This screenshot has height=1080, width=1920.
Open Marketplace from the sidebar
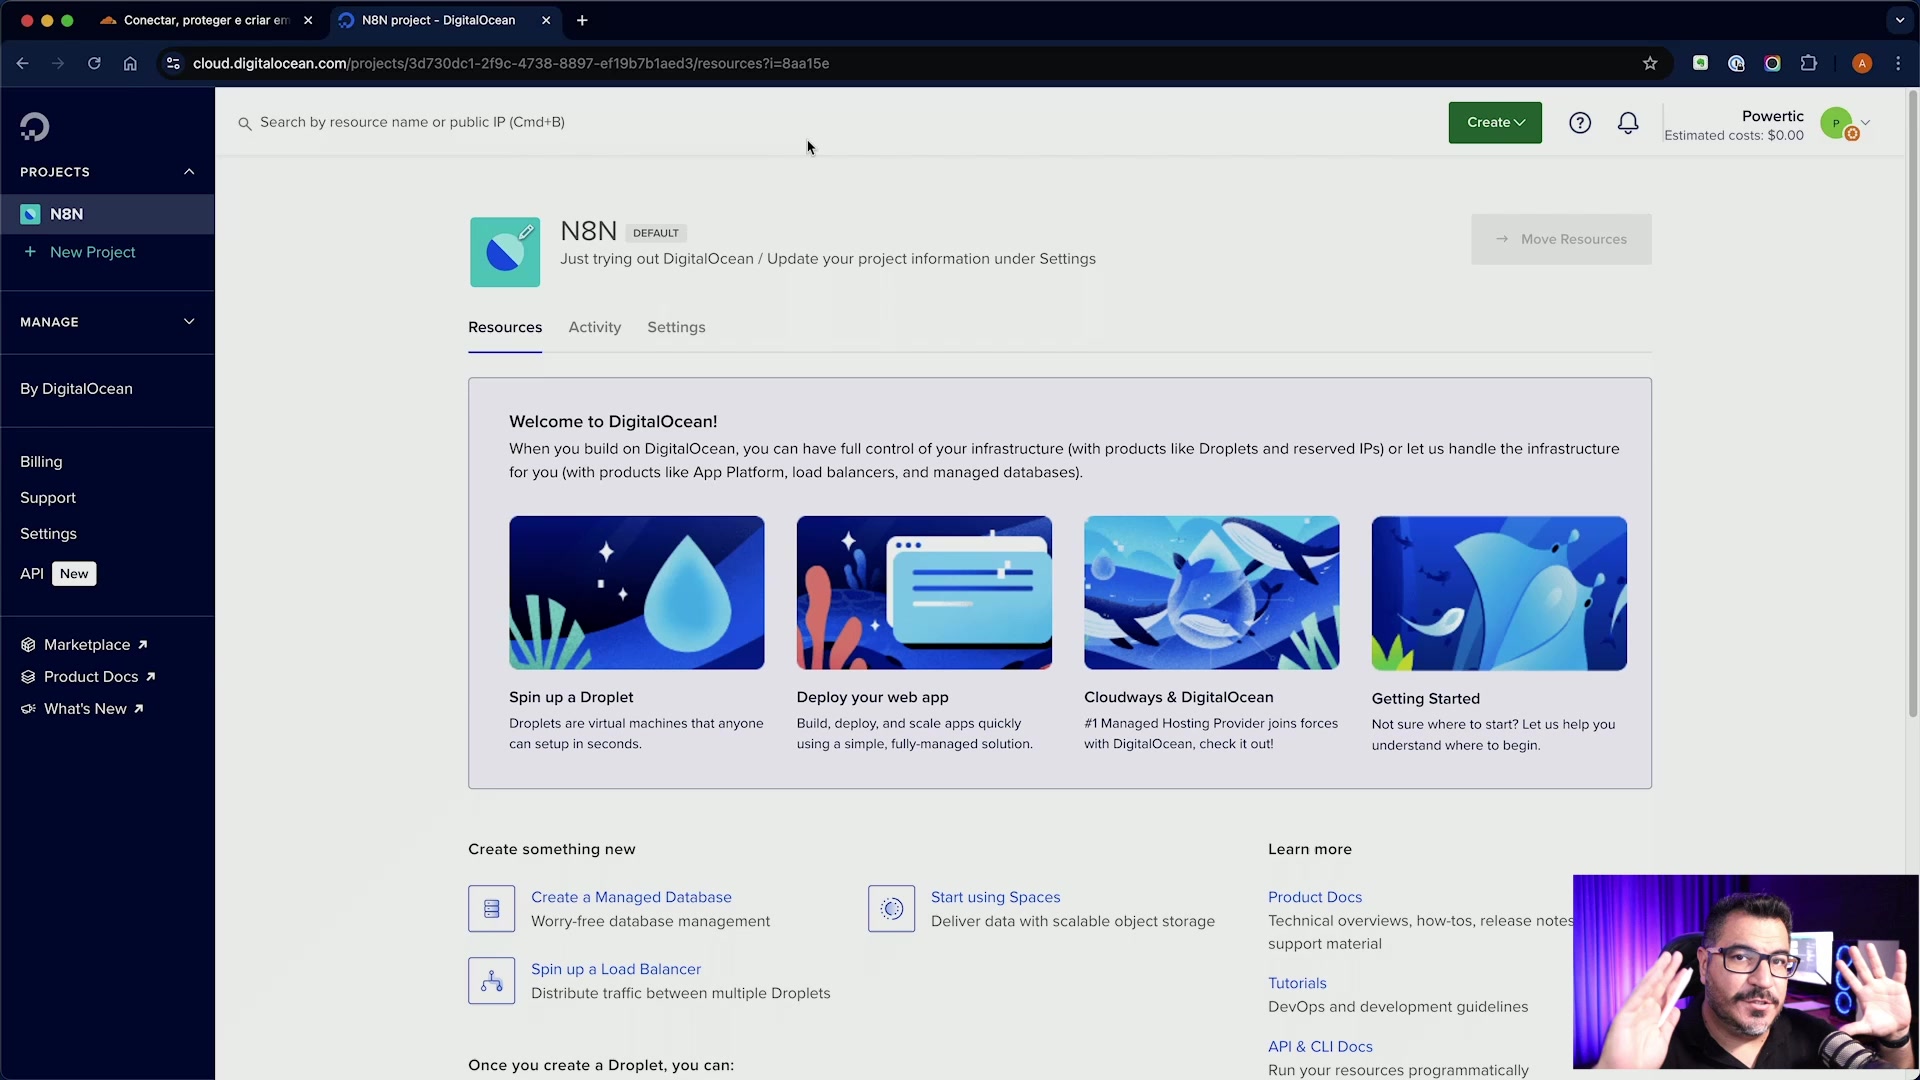point(28,644)
